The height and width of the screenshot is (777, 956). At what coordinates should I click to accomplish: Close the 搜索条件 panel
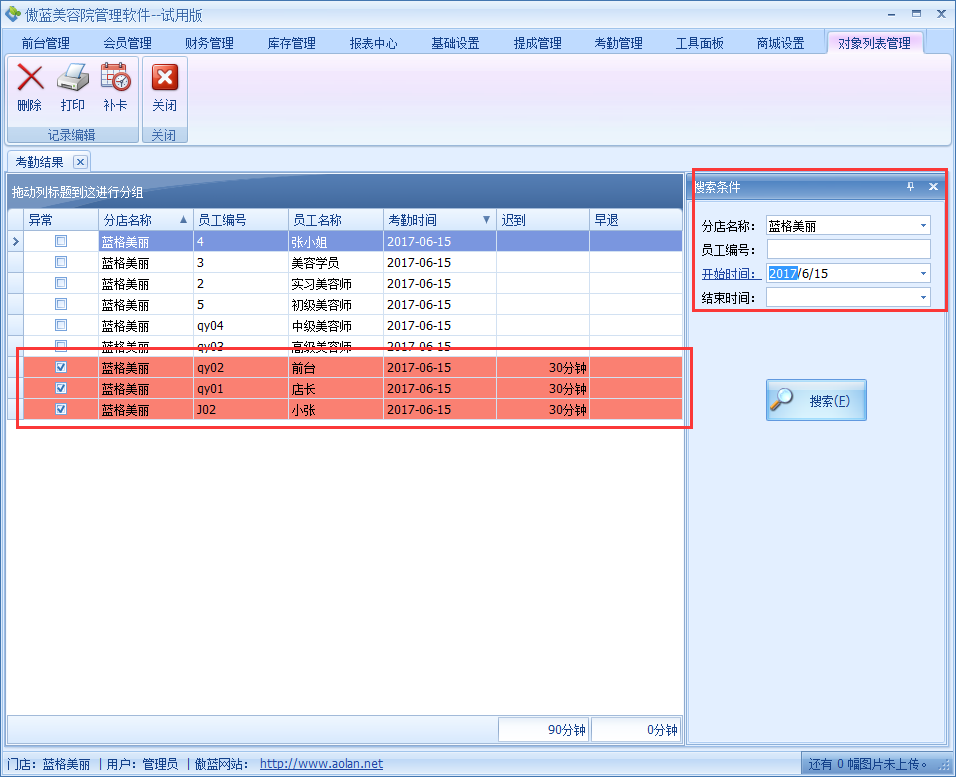pos(933,187)
